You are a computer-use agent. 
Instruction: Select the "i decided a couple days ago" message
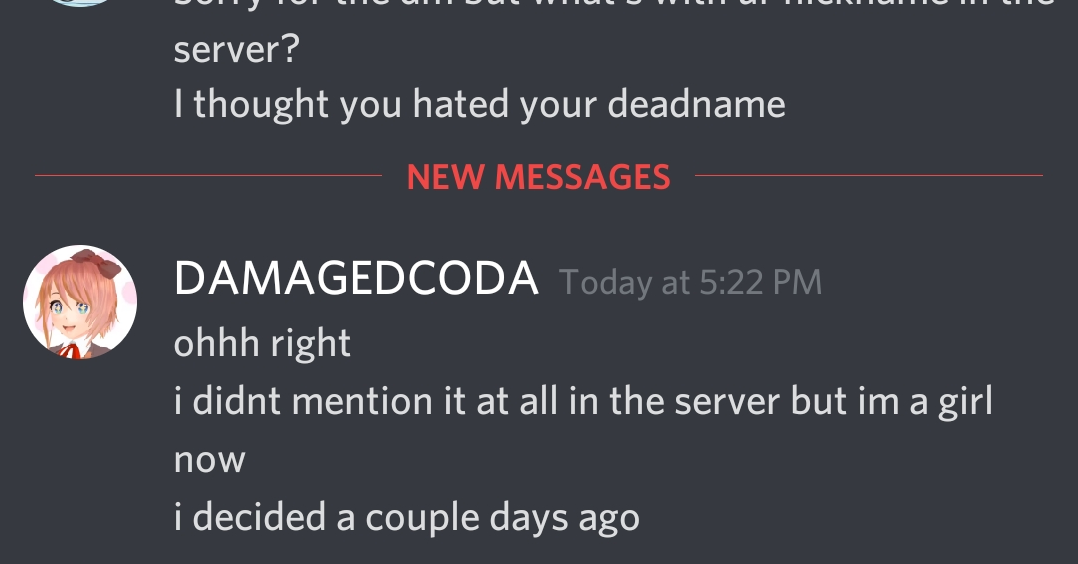[x=406, y=517]
